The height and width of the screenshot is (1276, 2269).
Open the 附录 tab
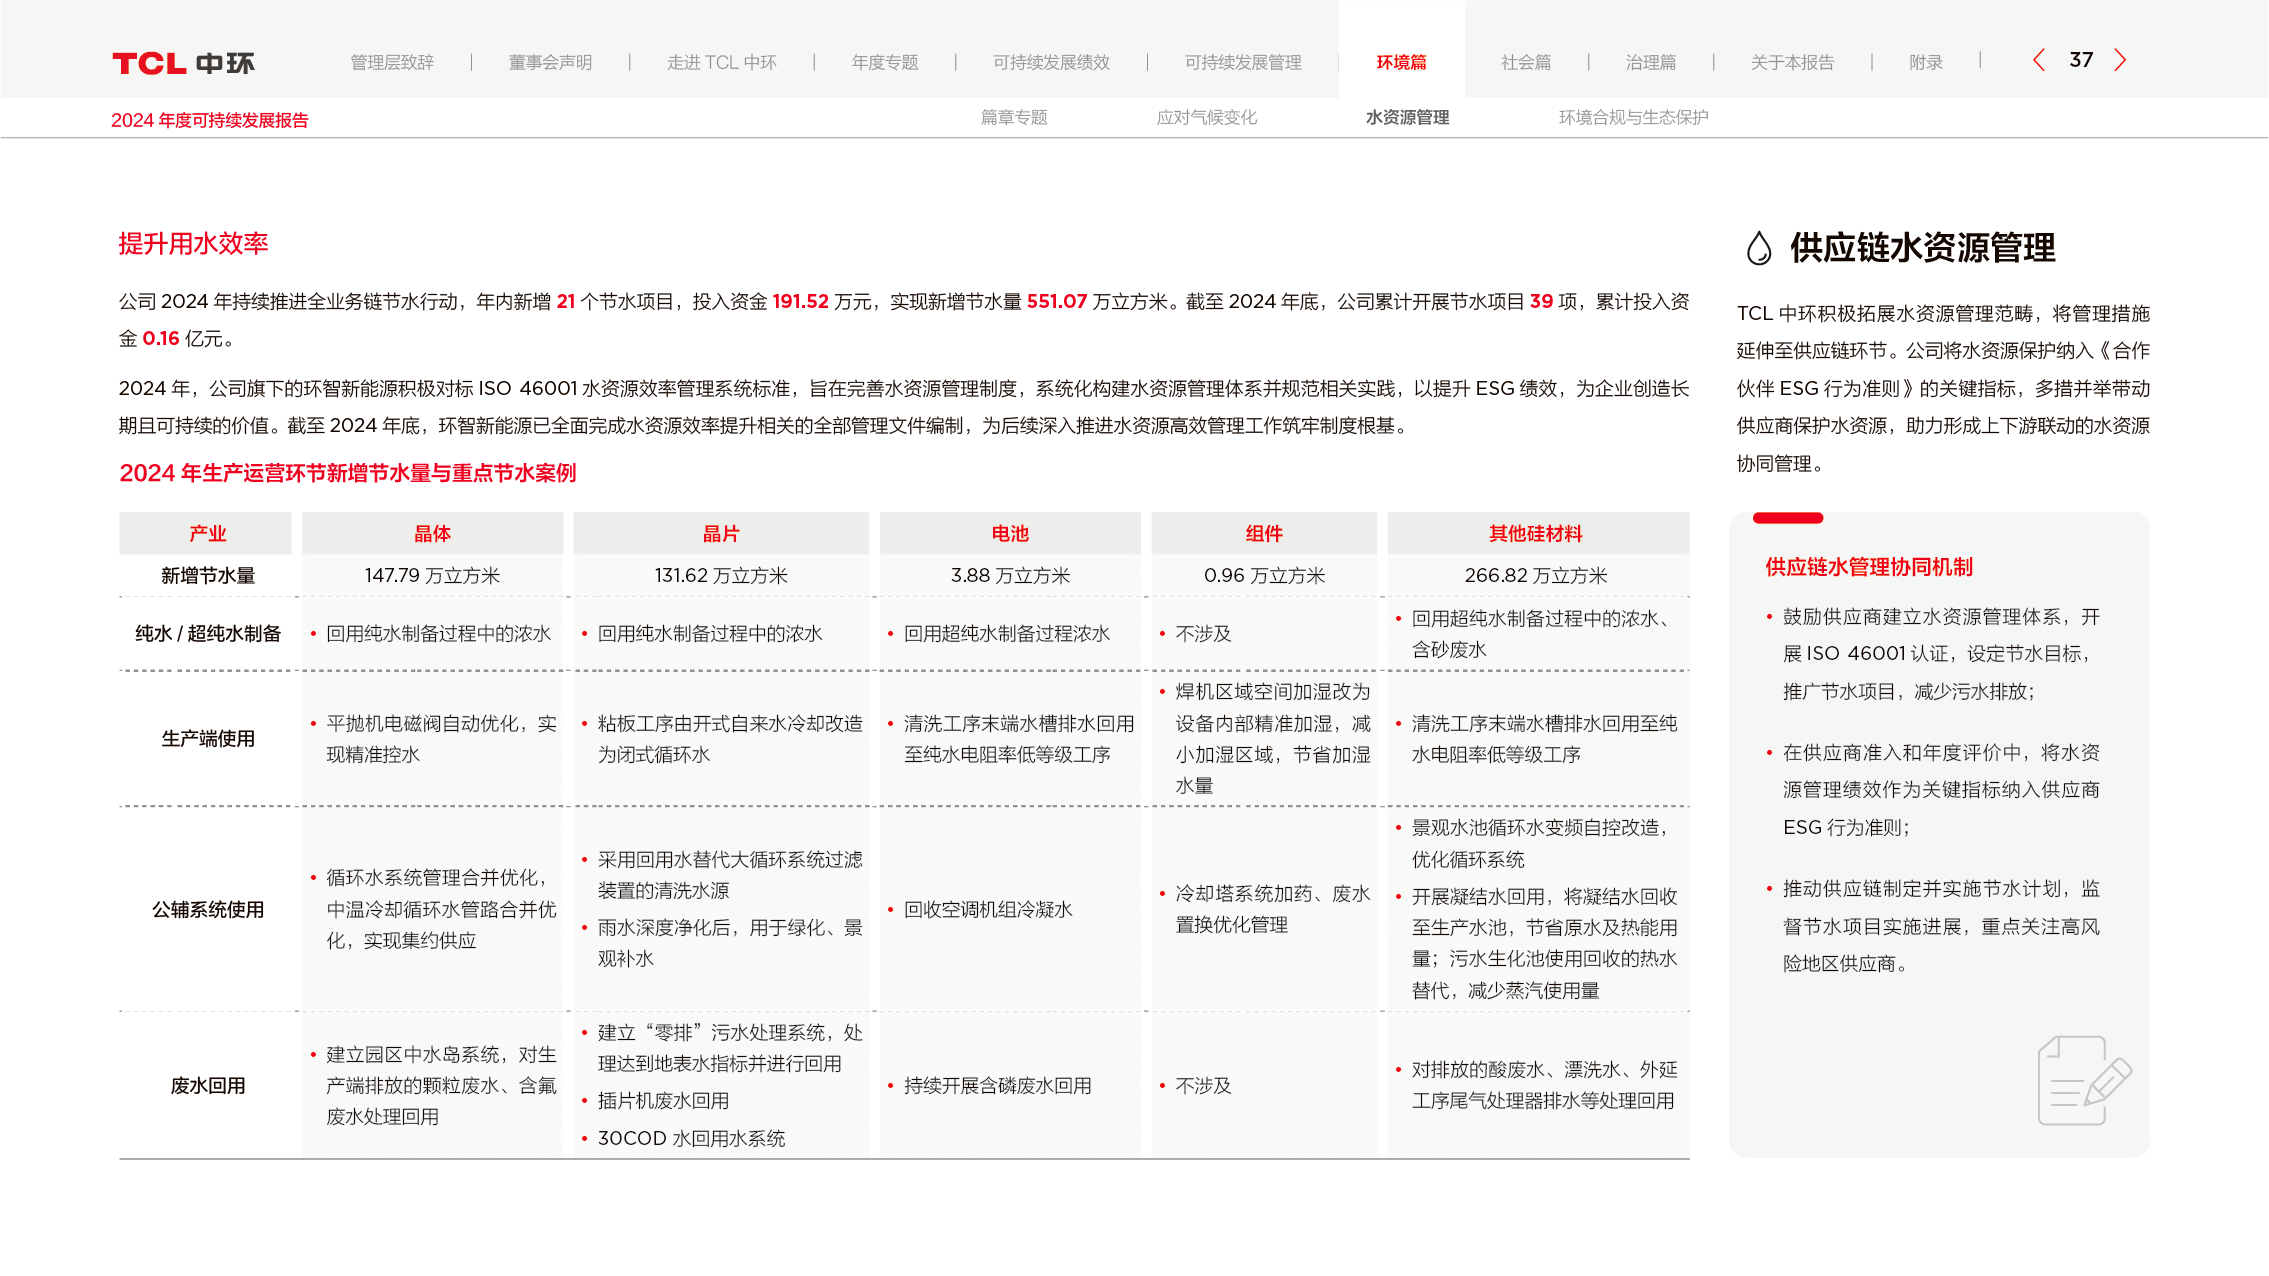1925,62
